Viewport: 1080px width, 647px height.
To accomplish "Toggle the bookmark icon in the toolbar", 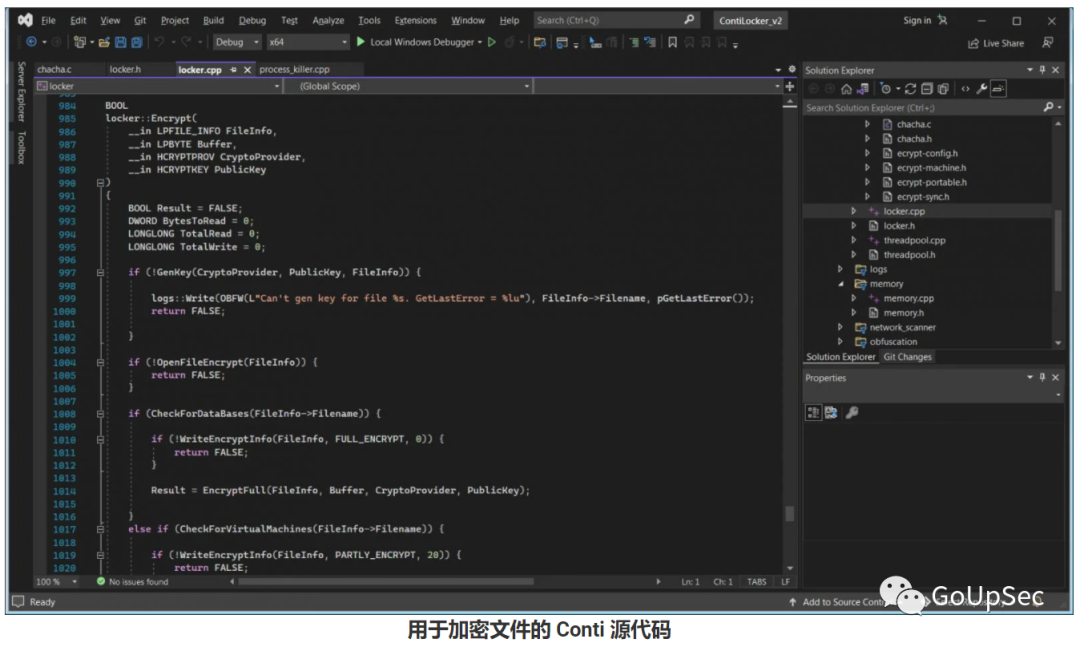I will pyautogui.click(x=672, y=42).
